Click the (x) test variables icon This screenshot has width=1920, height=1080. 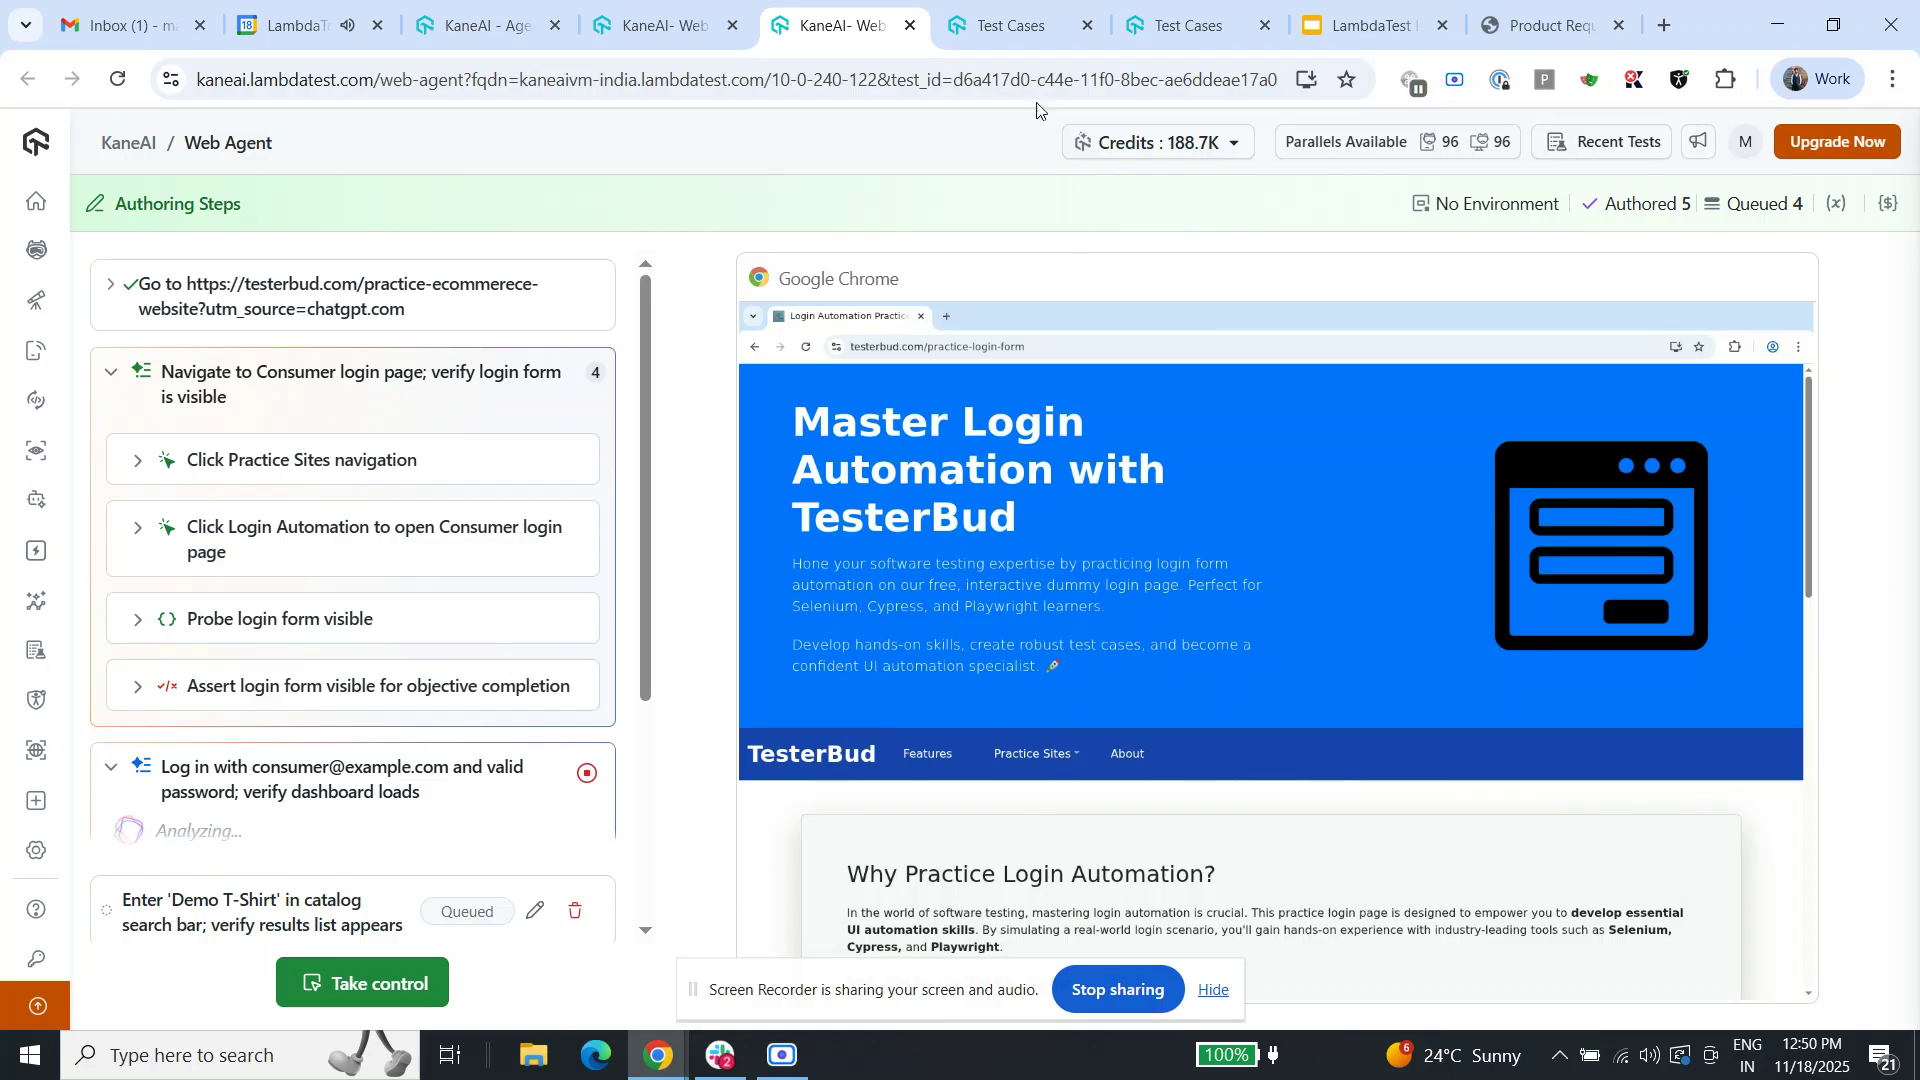pyautogui.click(x=1836, y=203)
